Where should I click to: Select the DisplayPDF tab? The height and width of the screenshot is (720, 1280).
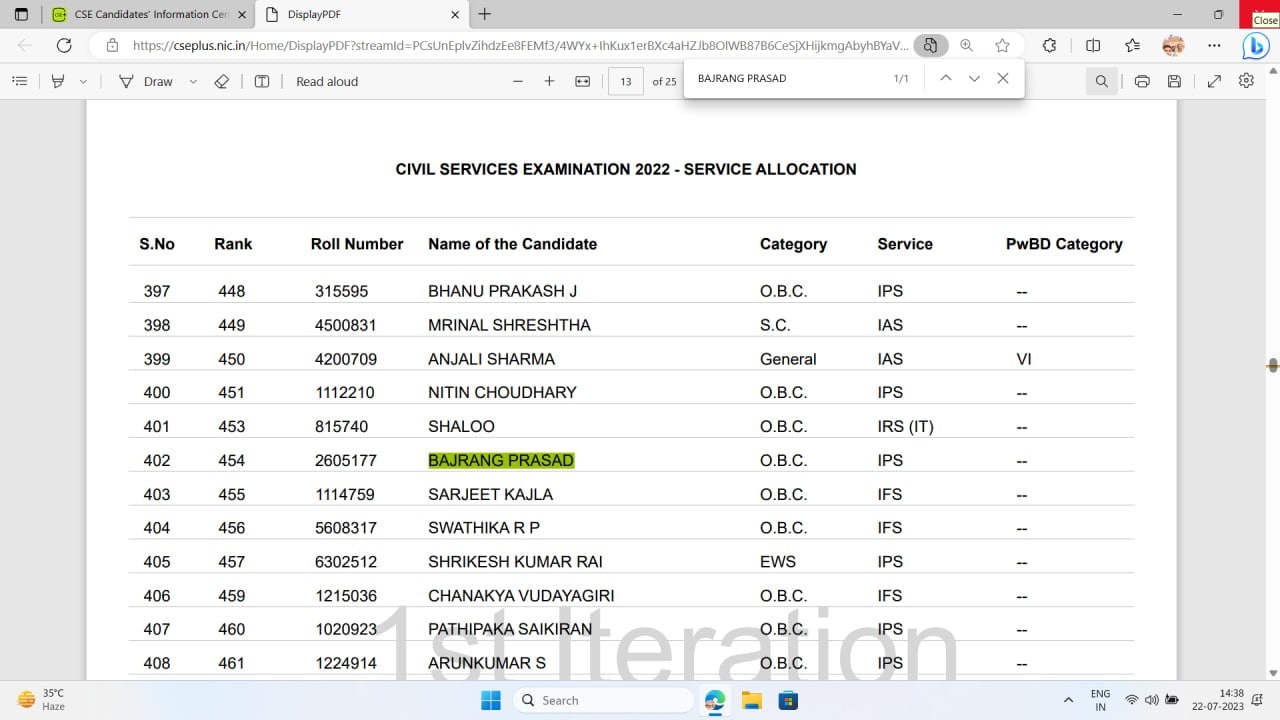tap(361, 14)
